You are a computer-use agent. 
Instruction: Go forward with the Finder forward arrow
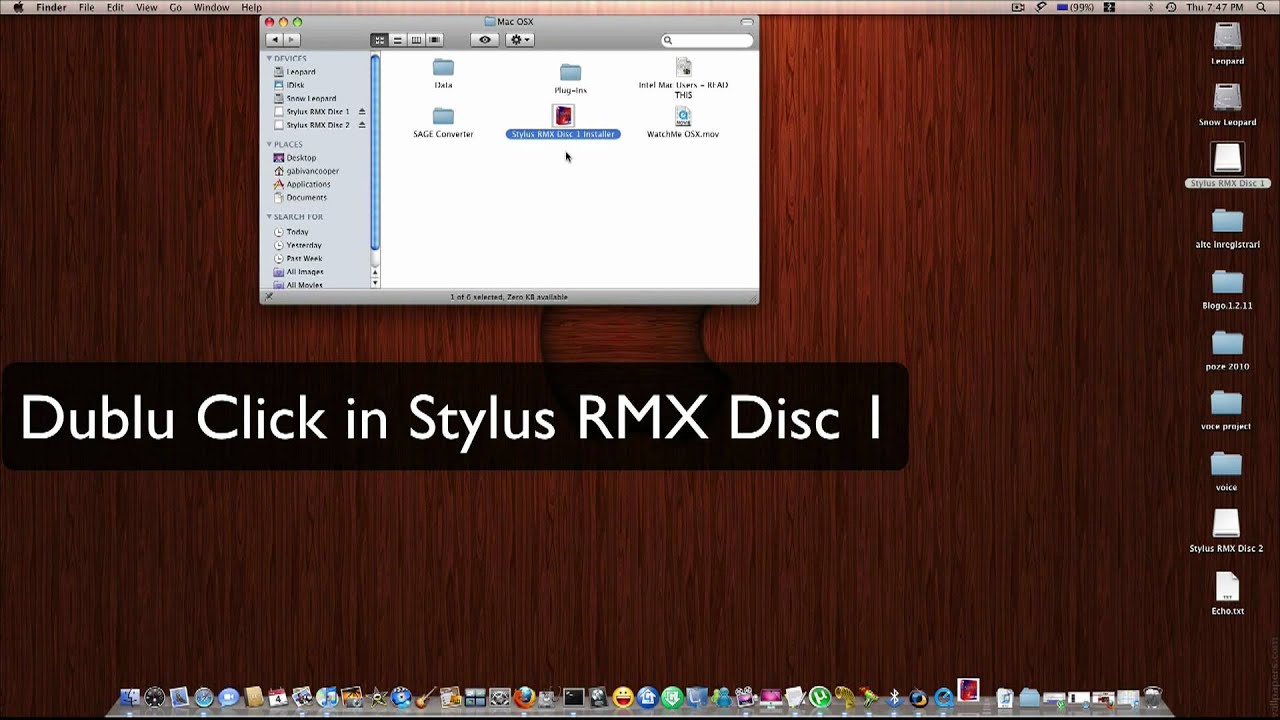[x=292, y=40]
